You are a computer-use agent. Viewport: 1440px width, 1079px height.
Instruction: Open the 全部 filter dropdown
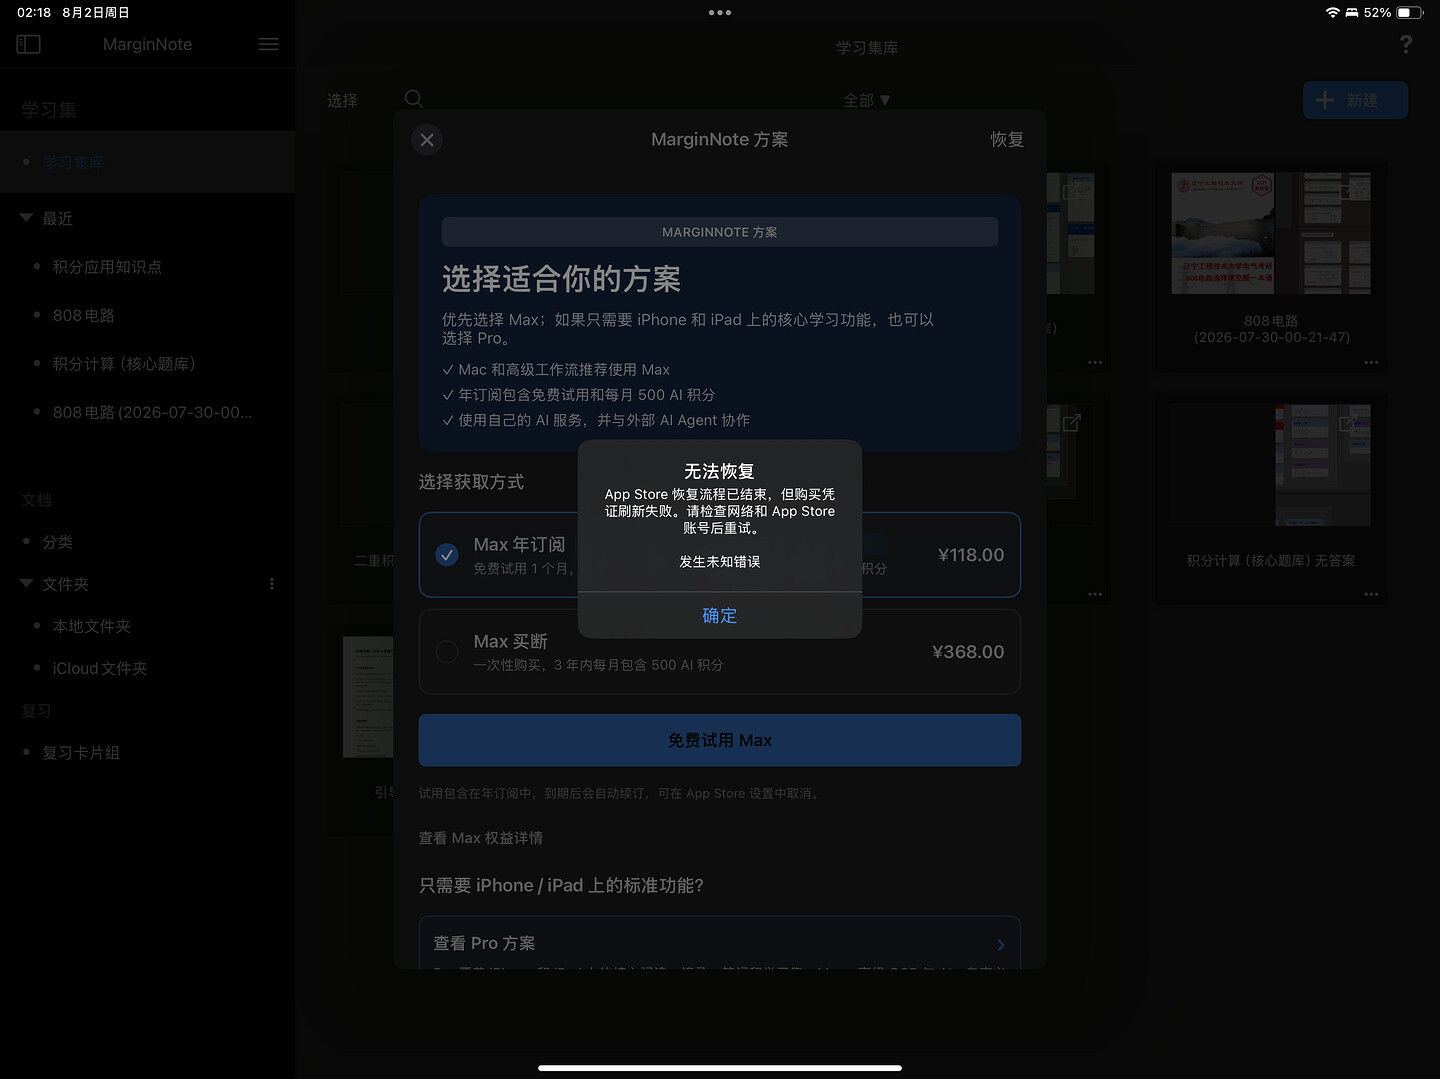[867, 100]
